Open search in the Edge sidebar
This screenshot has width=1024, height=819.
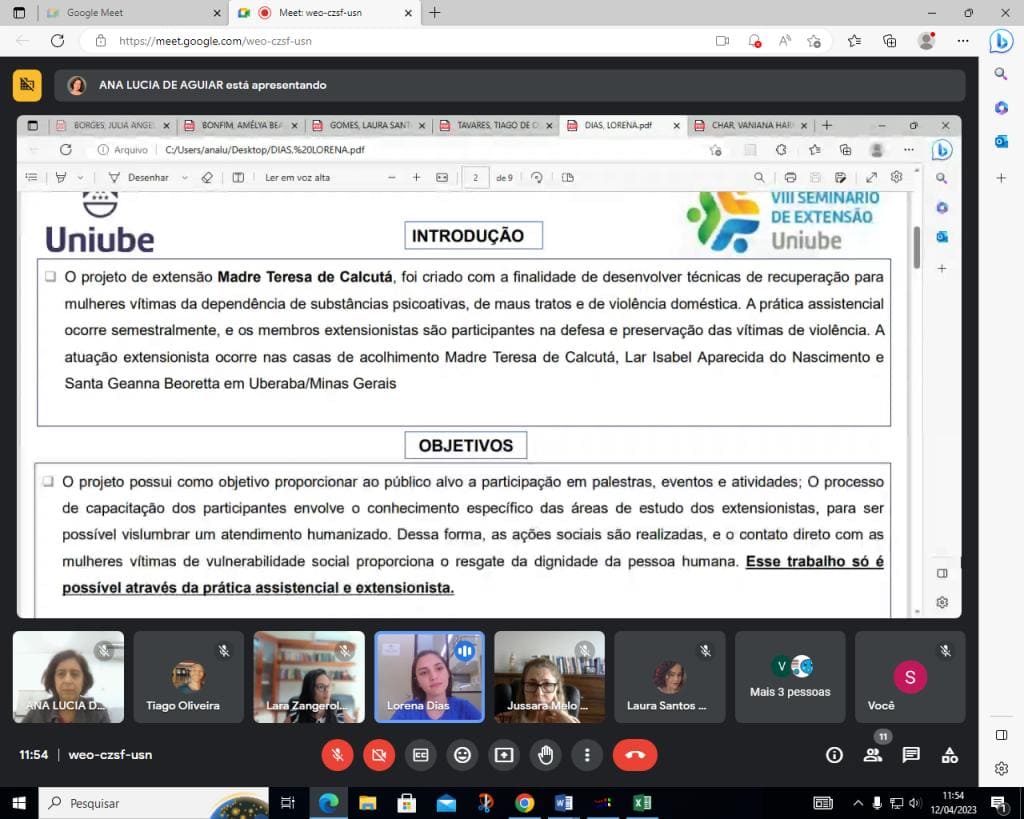1001,74
